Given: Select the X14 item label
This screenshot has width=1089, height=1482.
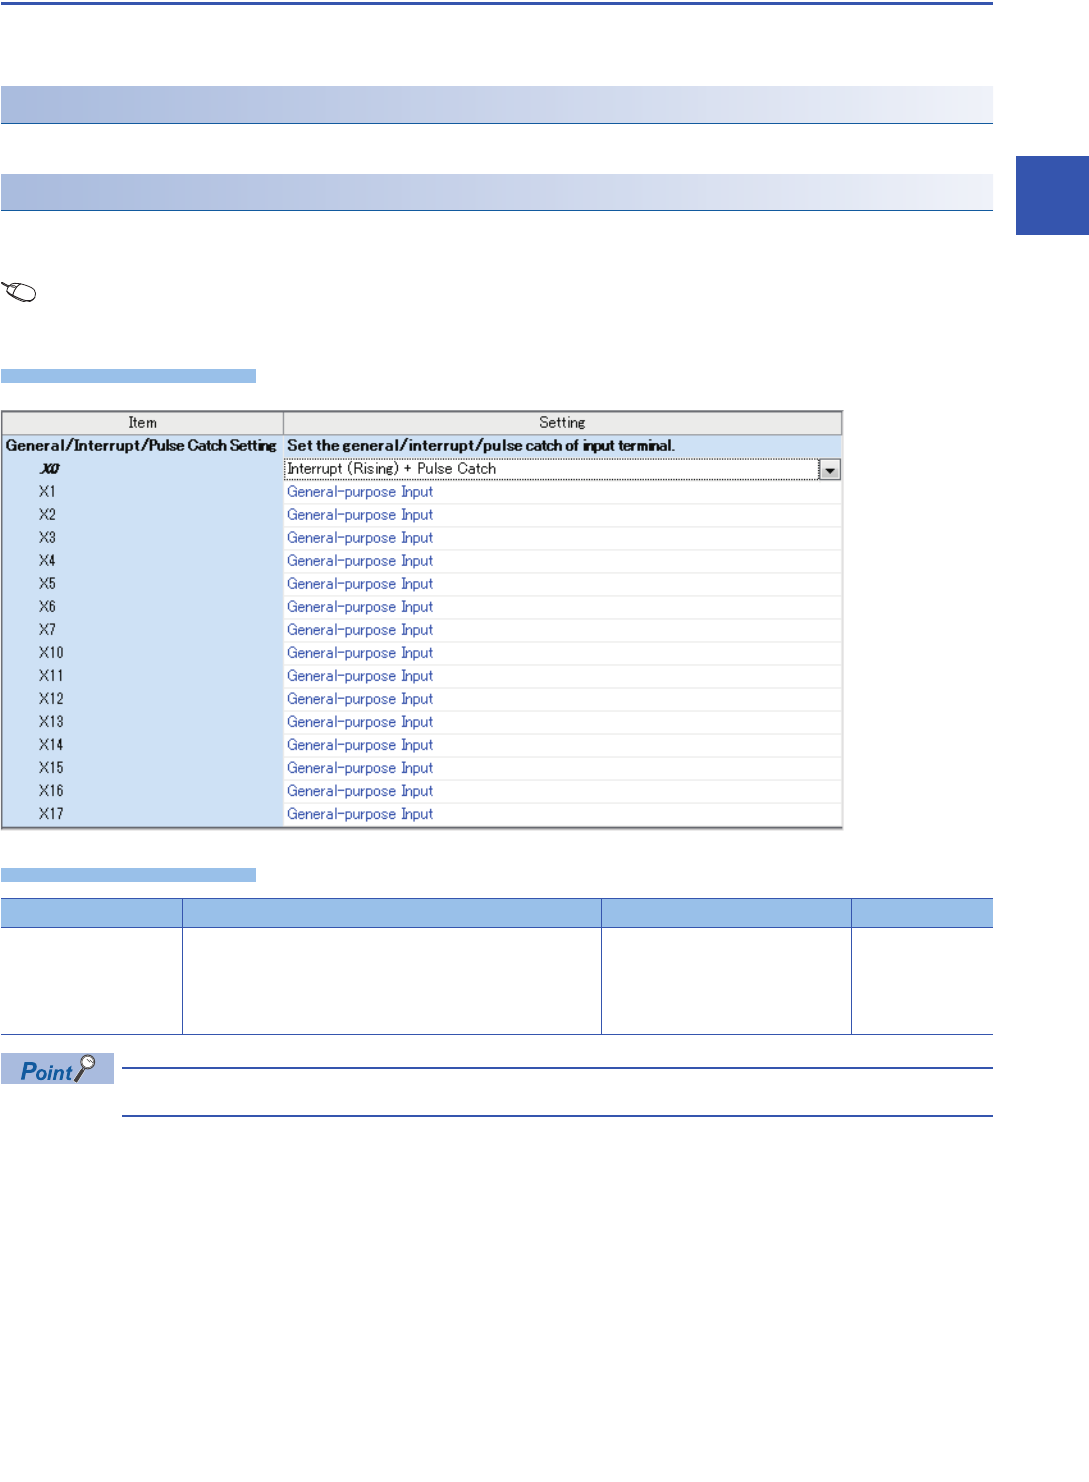Looking at the screenshot, I should [x=51, y=745].
